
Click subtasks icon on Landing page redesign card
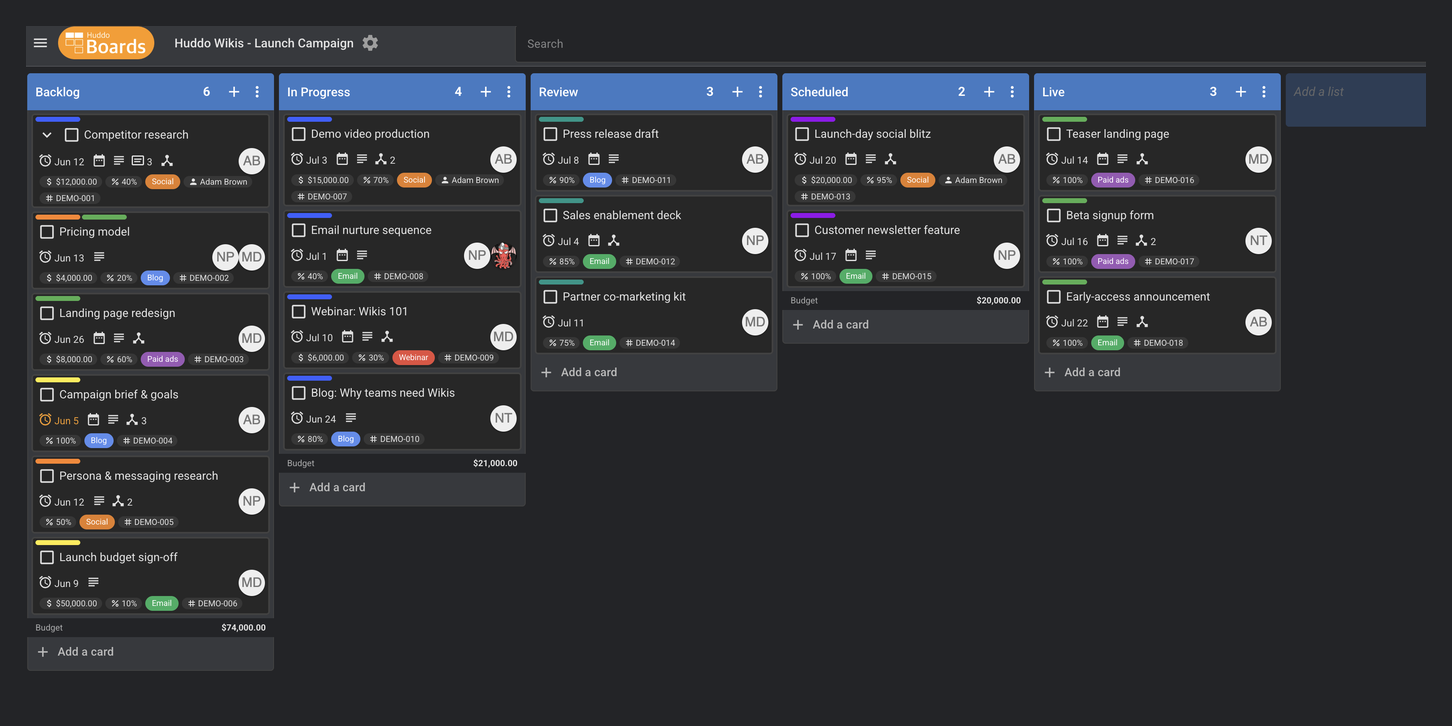(139, 339)
